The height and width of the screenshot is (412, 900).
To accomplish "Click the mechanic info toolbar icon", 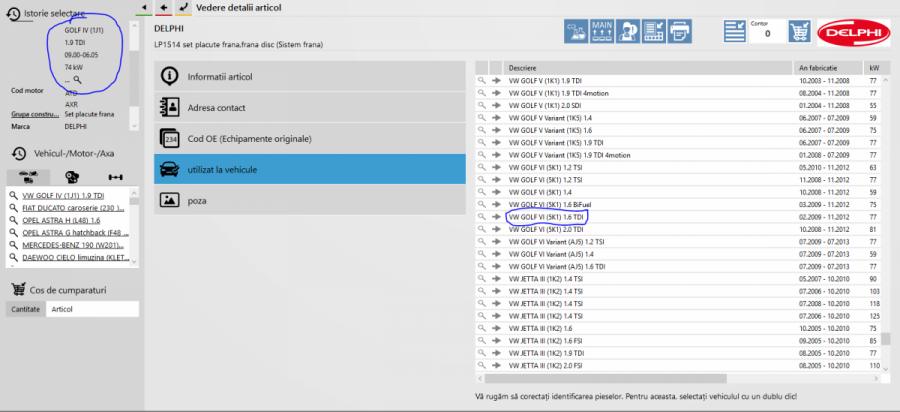I will click(x=629, y=30).
